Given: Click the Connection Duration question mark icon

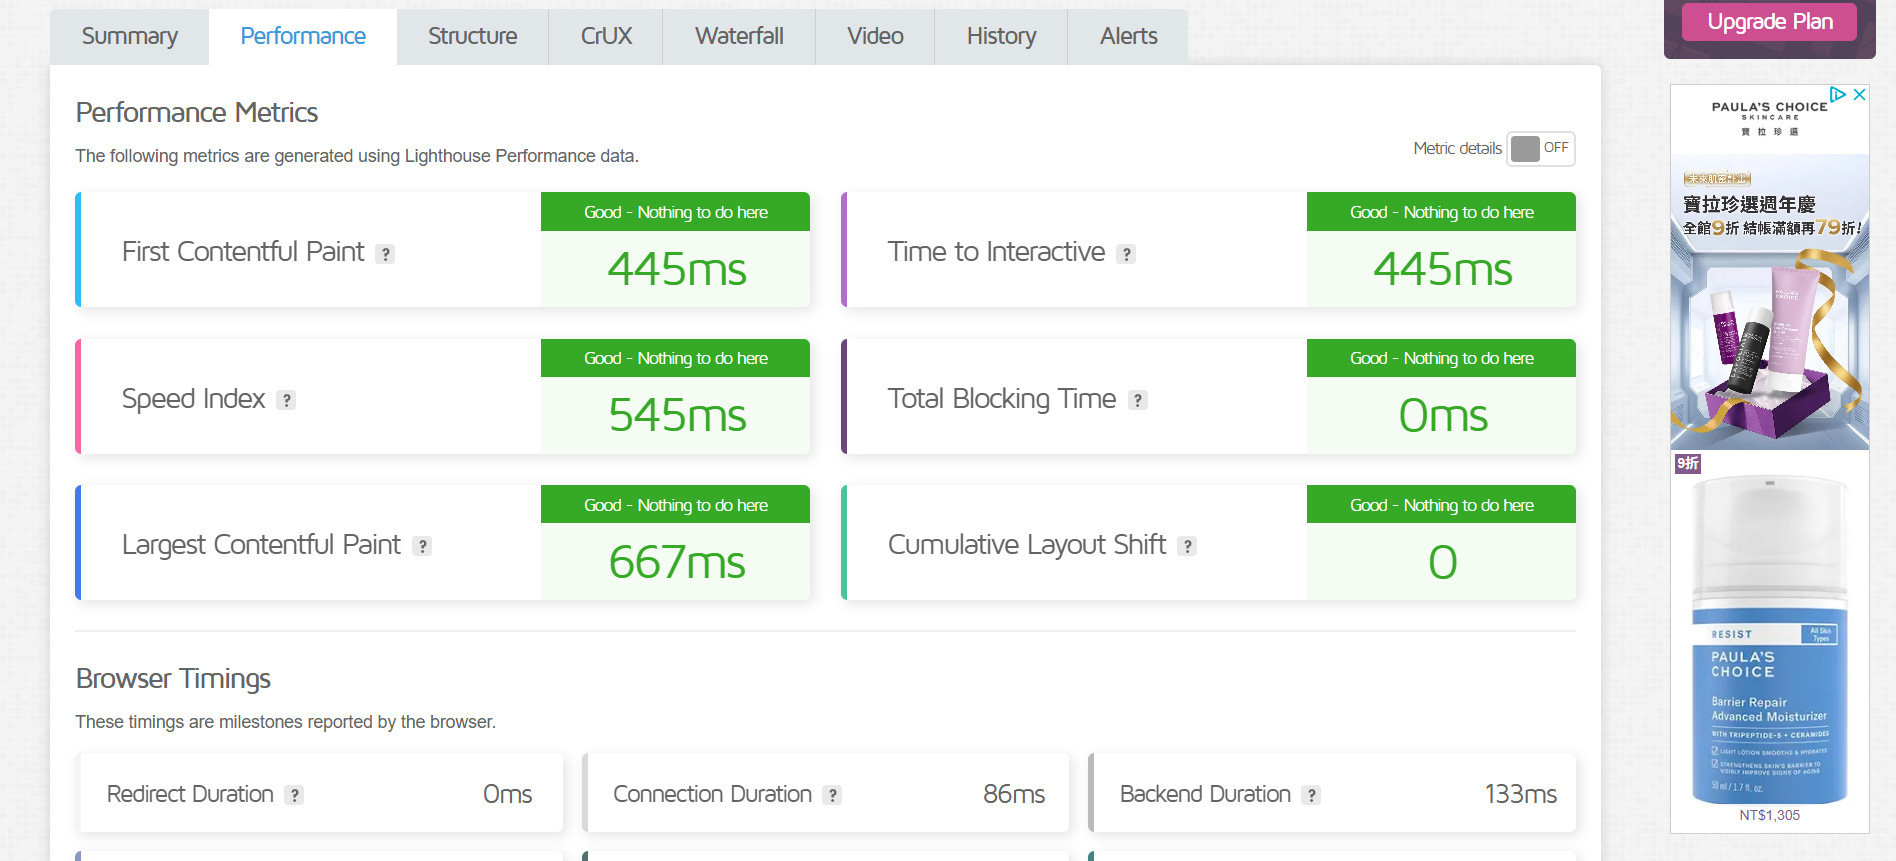Looking at the screenshot, I should click(832, 795).
